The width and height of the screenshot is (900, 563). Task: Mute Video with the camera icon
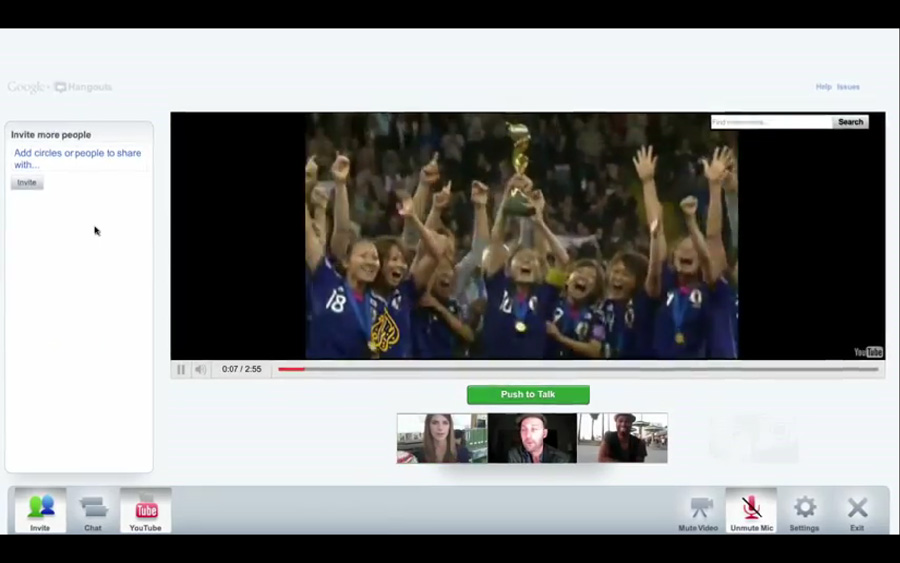pos(699,510)
